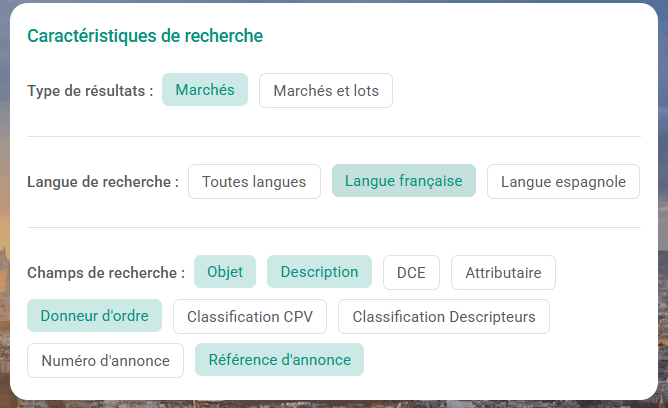Activate Classification CPV field
Image resolution: width=668 pixels, height=408 pixels.
[250, 317]
